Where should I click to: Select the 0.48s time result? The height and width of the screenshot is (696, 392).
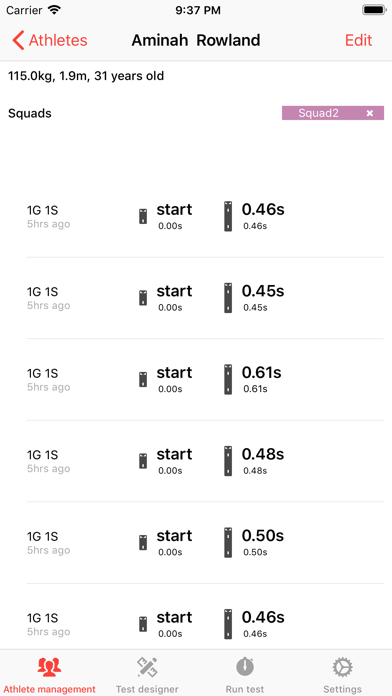pyautogui.click(x=262, y=454)
